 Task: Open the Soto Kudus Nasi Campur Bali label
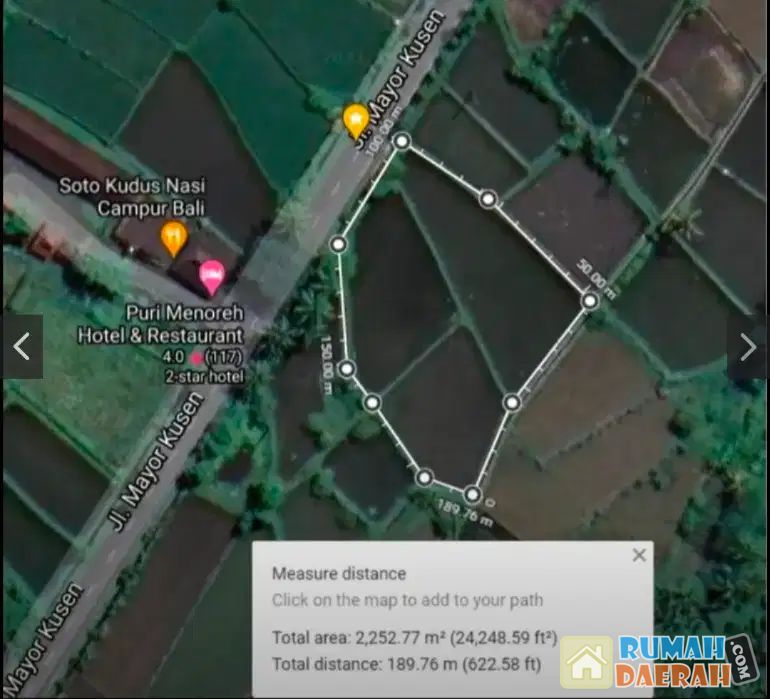(x=124, y=196)
